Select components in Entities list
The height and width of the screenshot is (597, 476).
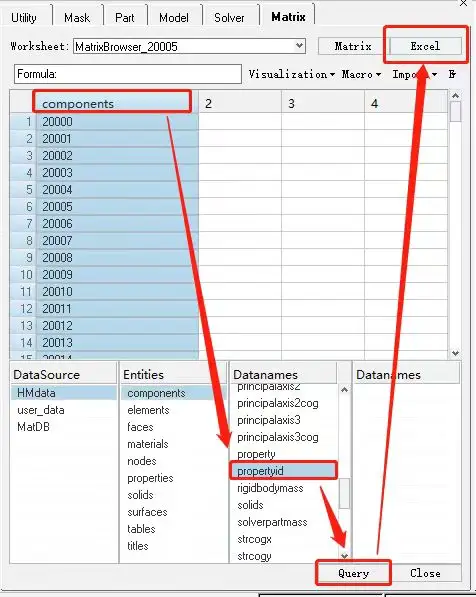[x=173, y=393]
